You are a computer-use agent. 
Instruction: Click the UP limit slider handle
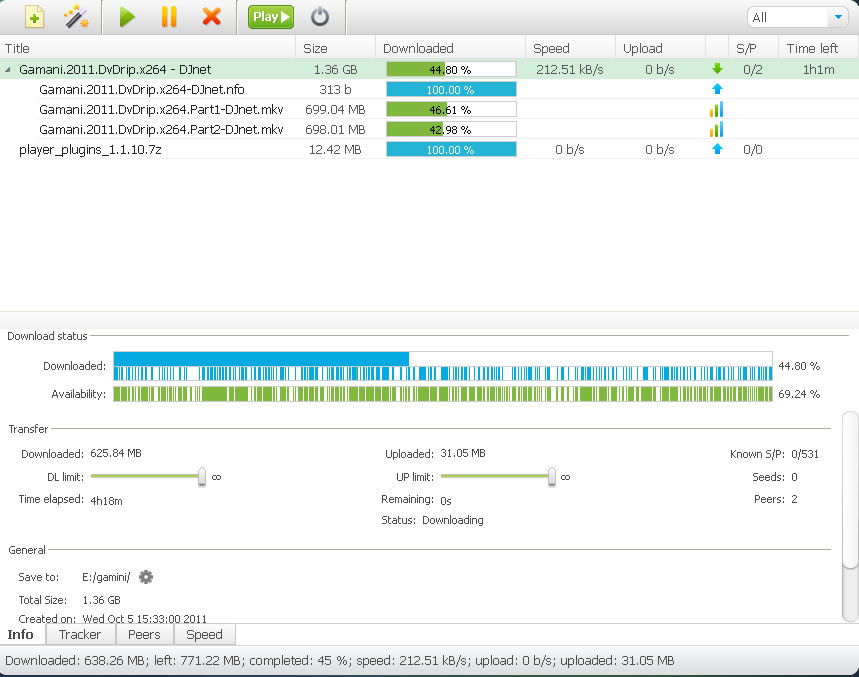coord(552,477)
